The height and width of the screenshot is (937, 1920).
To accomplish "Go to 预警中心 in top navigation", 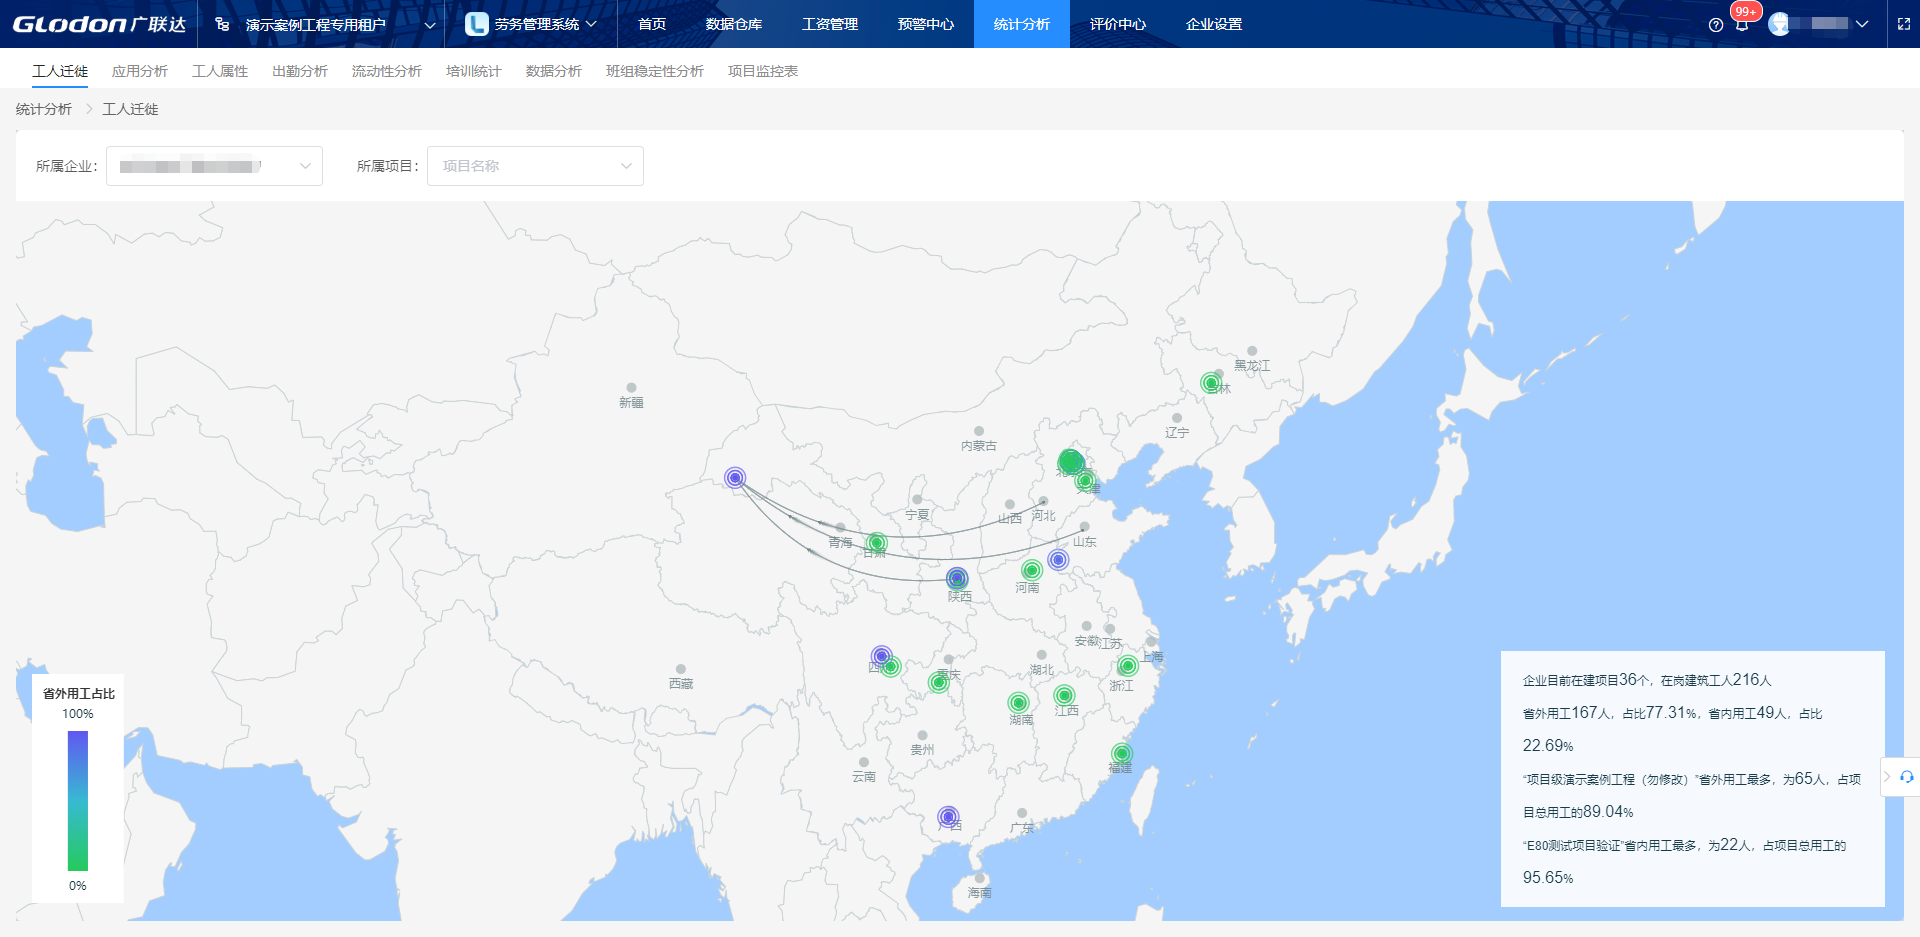I will [925, 24].
